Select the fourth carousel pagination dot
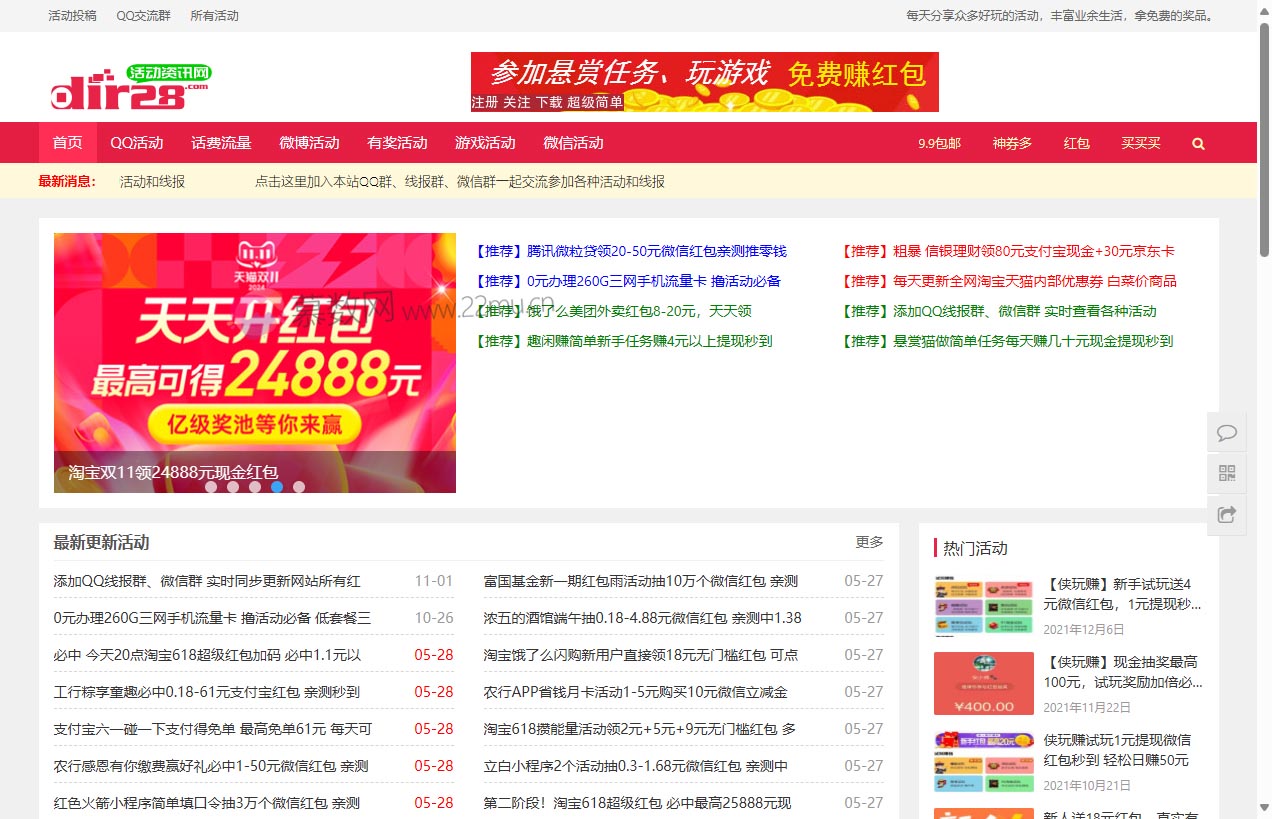The height and width of the screenshot is (819, 1272). 277,487
